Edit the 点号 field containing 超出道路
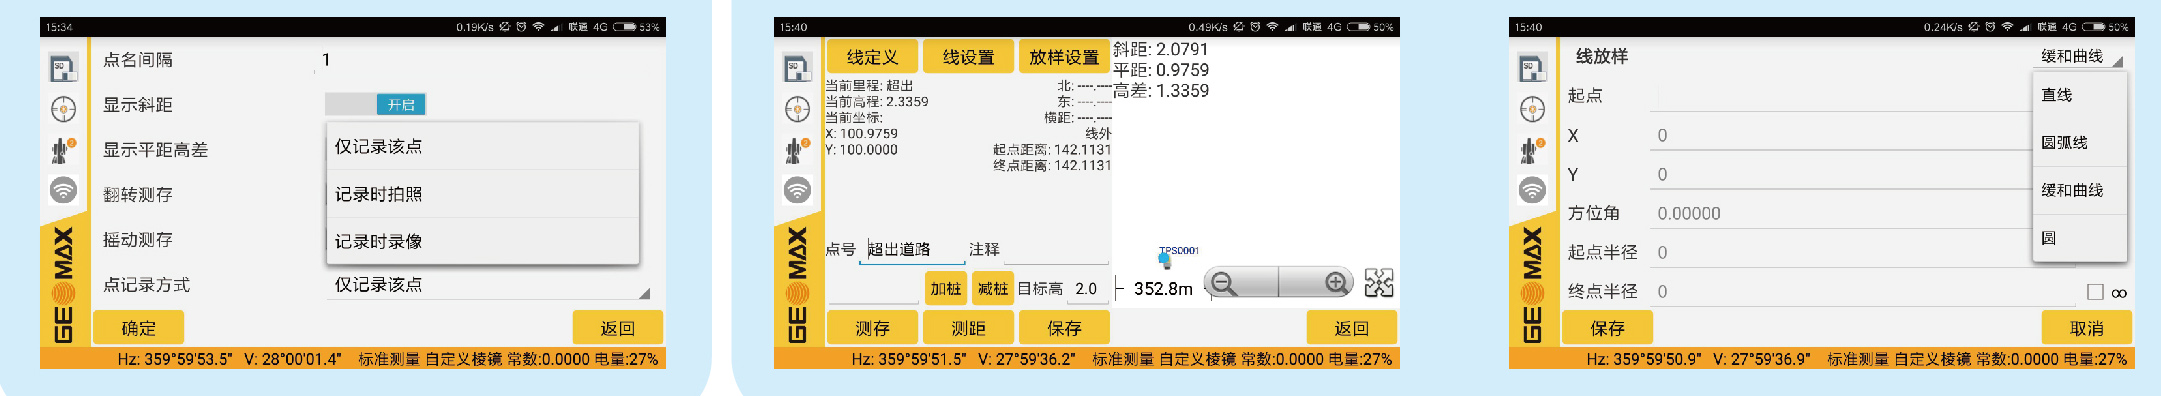2161x396 pixels. 911,250
